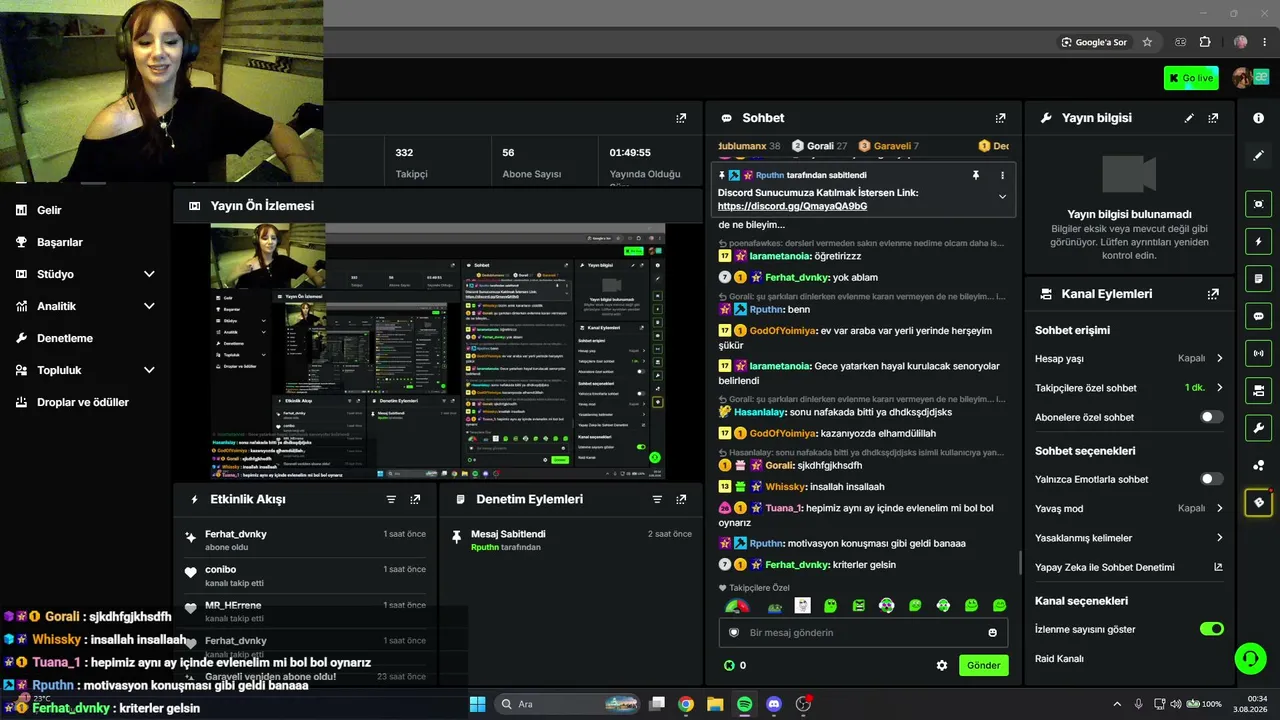Screen dimensions: 1280x720
Task: Open Denetleme in left navigation
Action: pyautogui.click(x=65, y=338)
